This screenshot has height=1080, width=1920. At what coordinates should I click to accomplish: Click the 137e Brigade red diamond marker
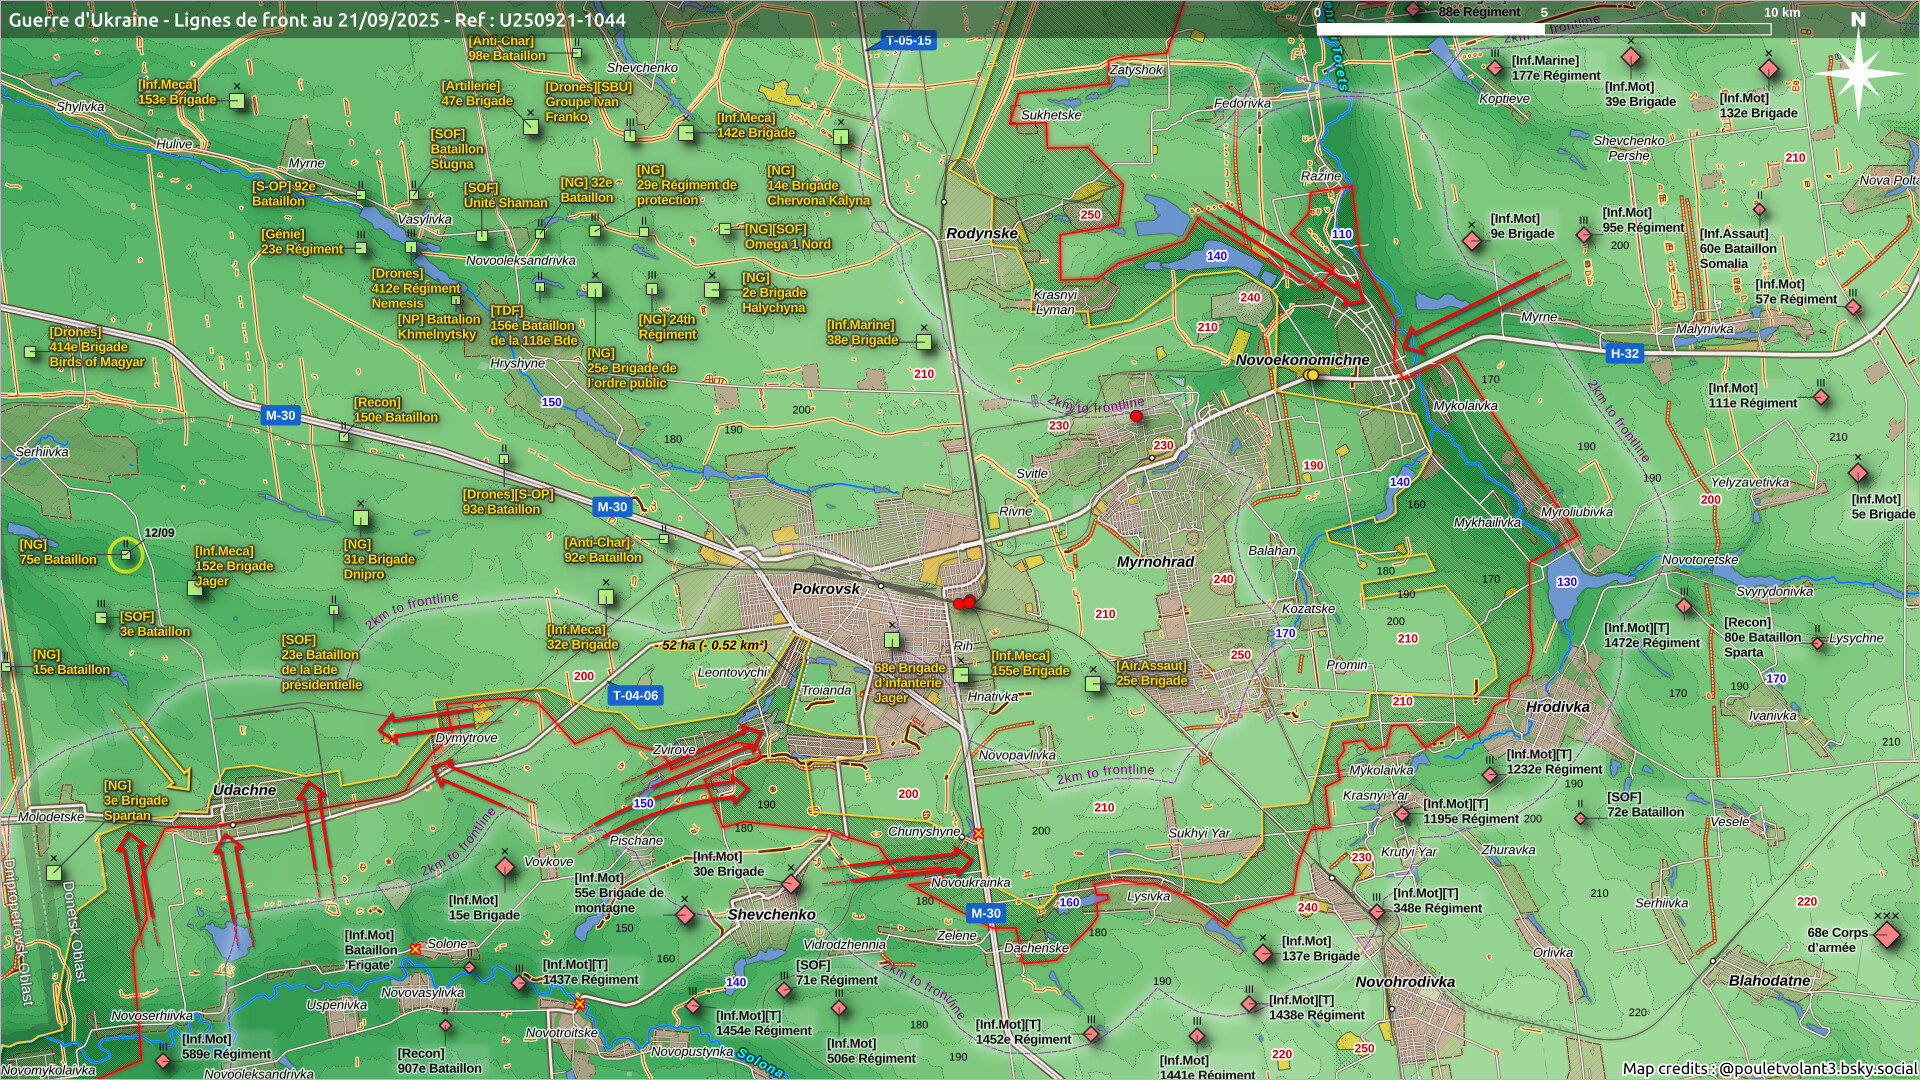pyautogui.click(x=1263, y=954)
